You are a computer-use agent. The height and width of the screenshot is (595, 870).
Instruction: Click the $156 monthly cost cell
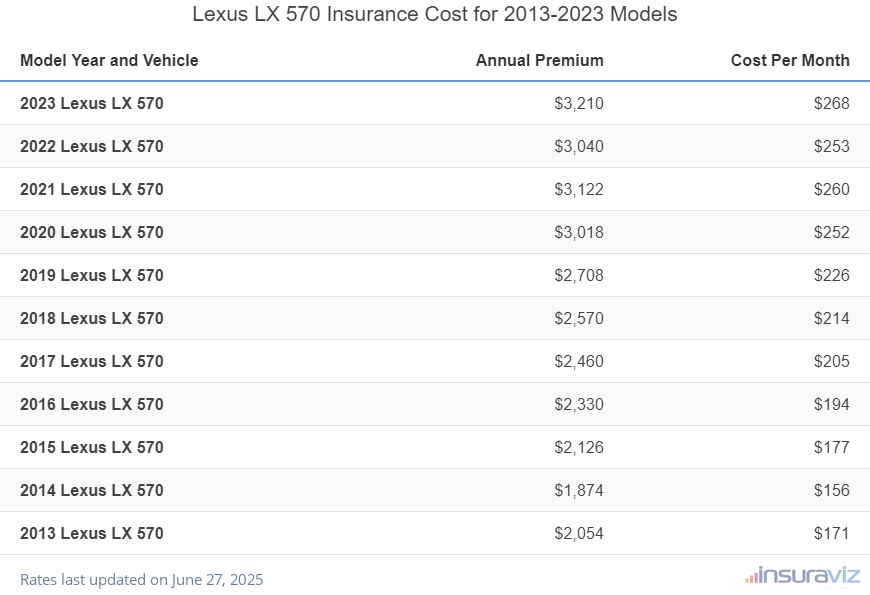(x=832, y=490)
